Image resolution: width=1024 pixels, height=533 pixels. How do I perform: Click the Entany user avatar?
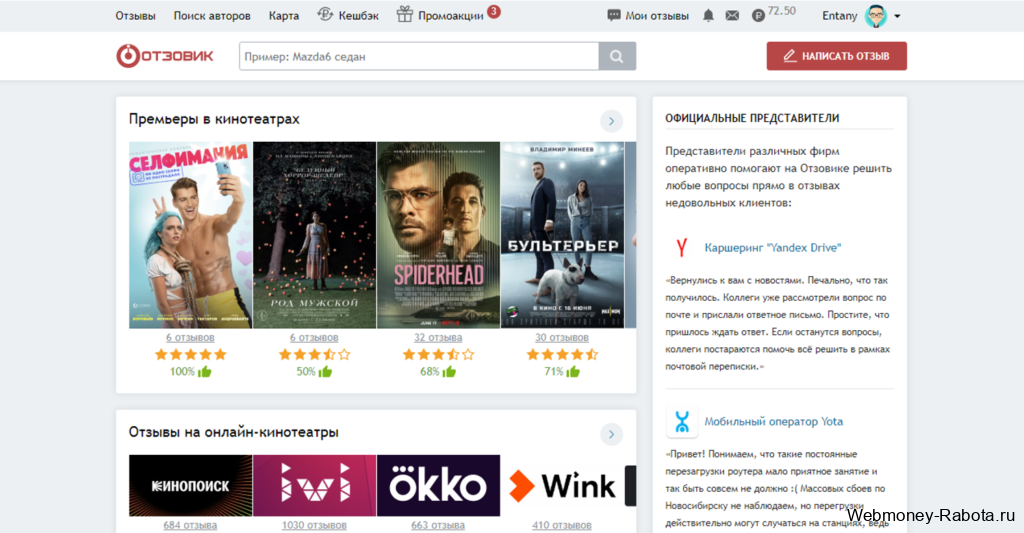tap(876, 16)
